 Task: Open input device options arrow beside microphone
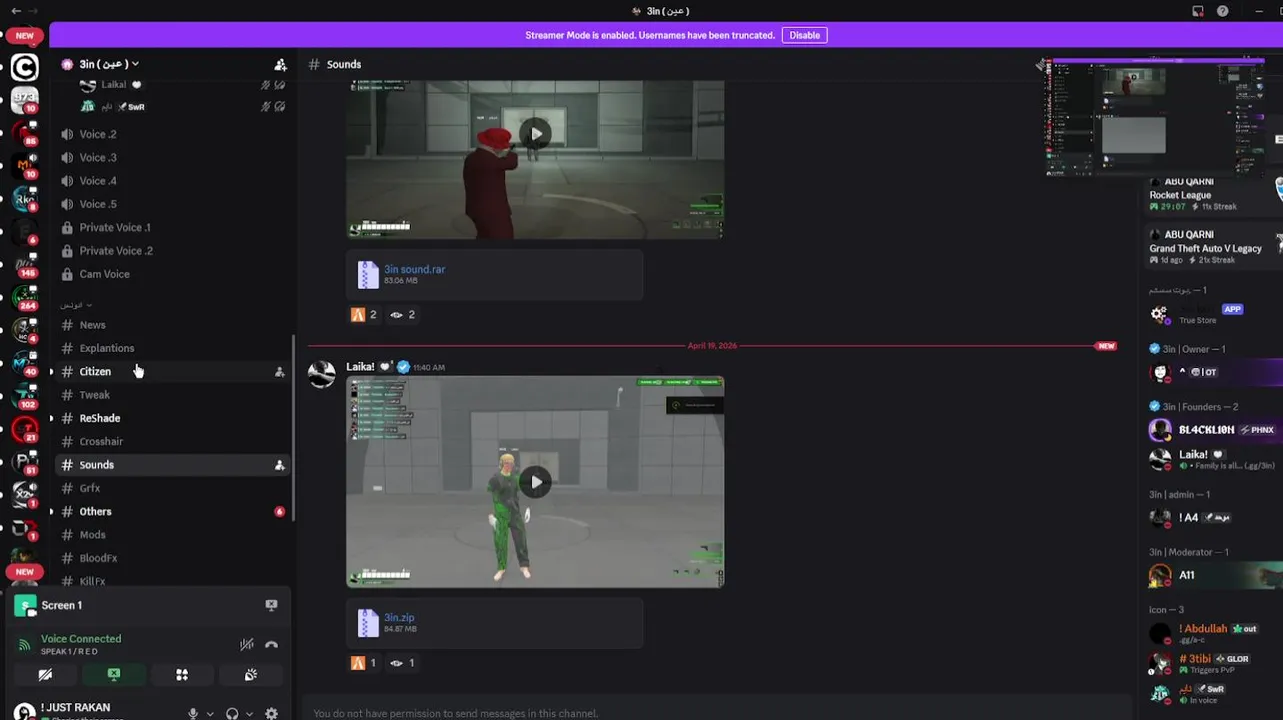210,714
